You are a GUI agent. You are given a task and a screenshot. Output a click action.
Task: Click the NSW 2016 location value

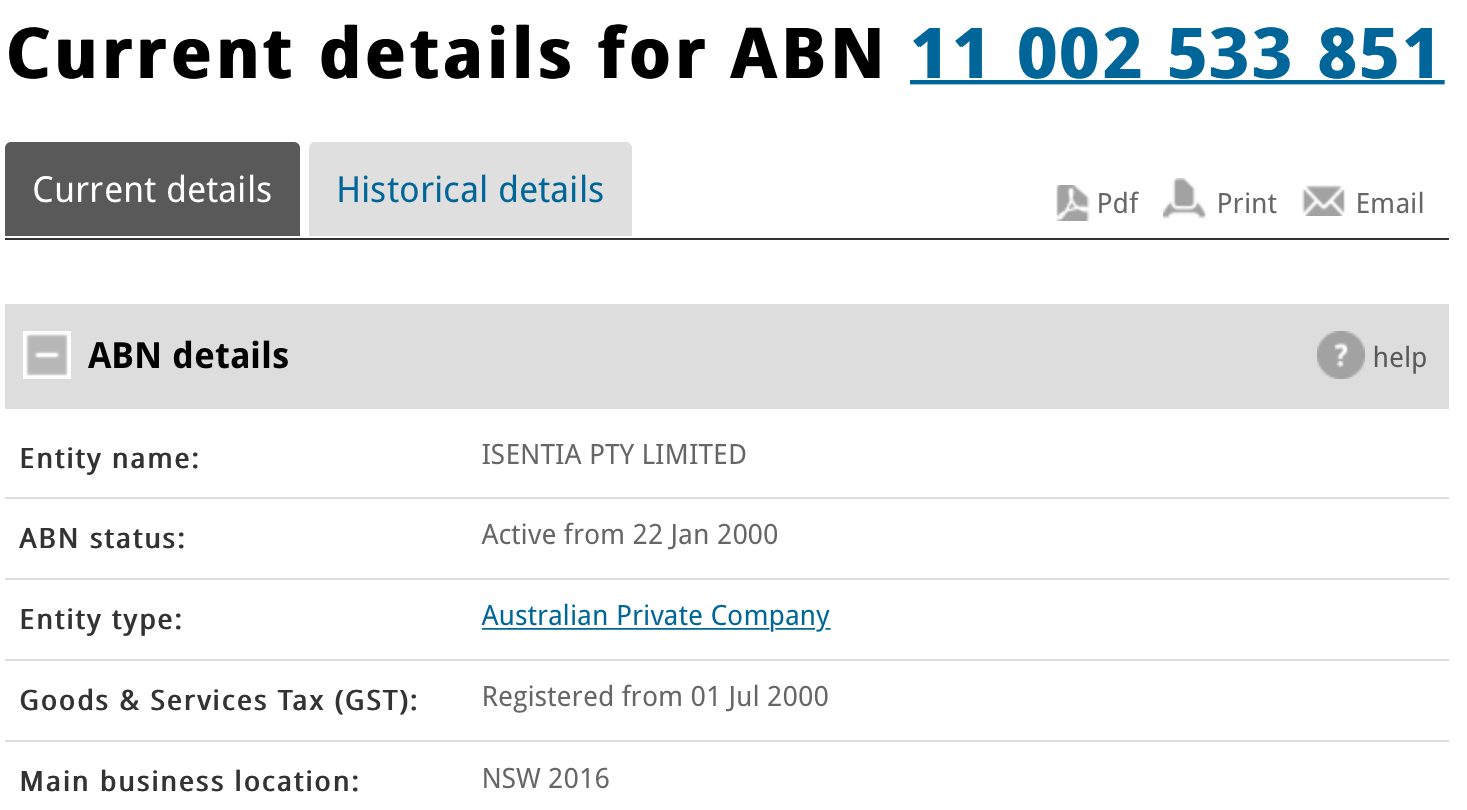tap(546, 778)
